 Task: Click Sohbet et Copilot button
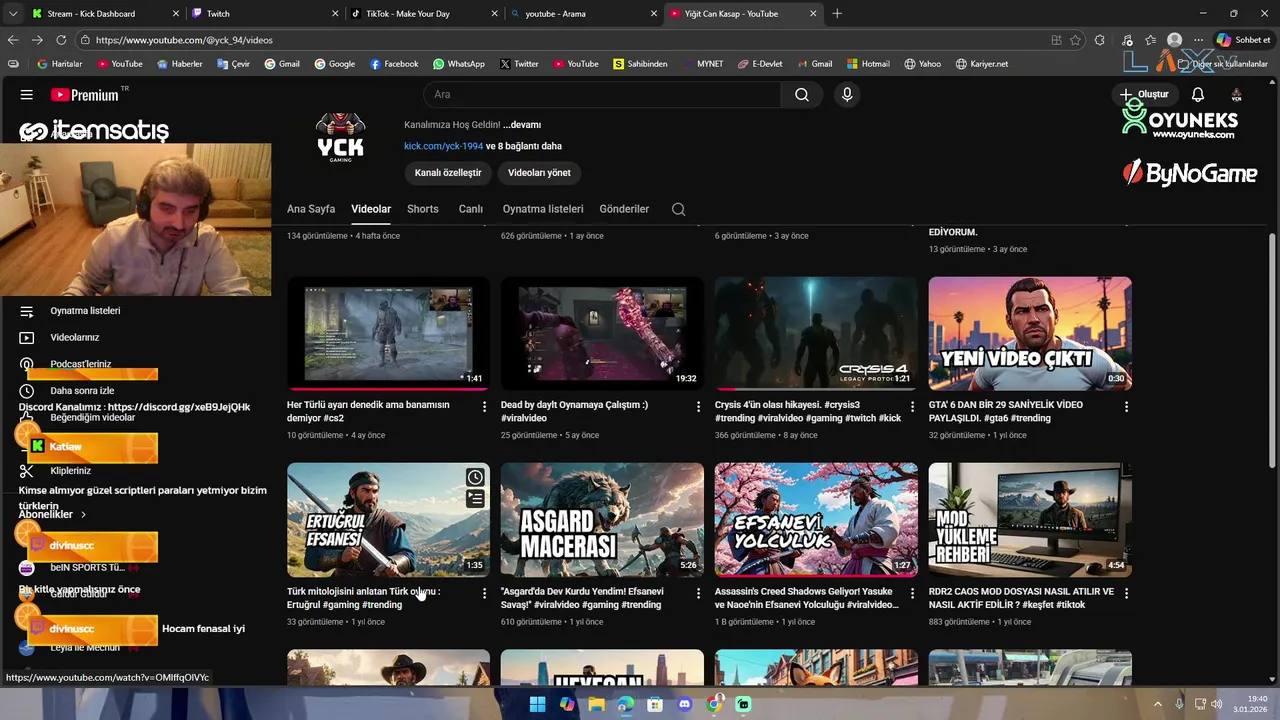click(x=1243, y=40)
